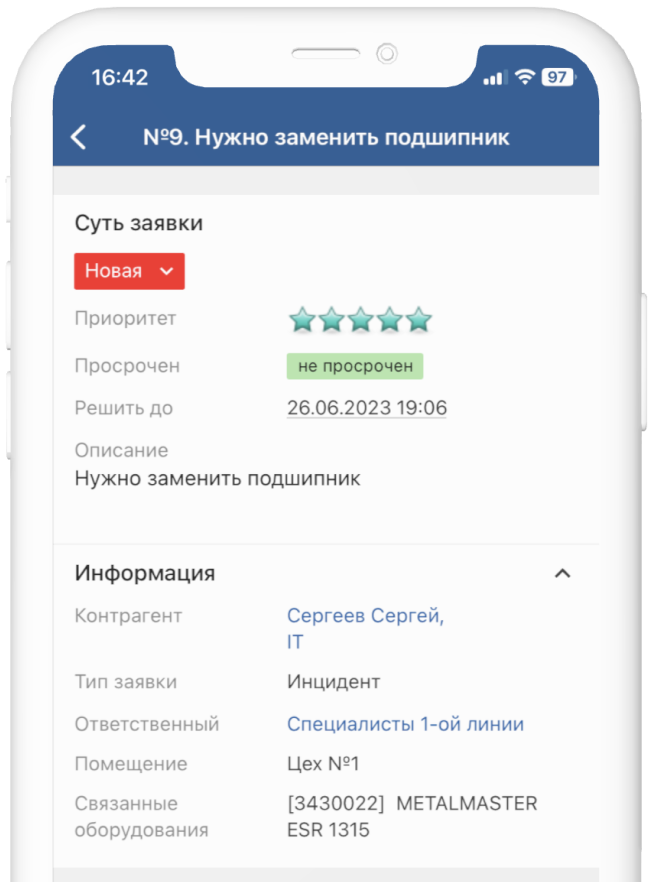652x882 pixels.
Task: Click the Ответственный label
Action: coord(147,724)
